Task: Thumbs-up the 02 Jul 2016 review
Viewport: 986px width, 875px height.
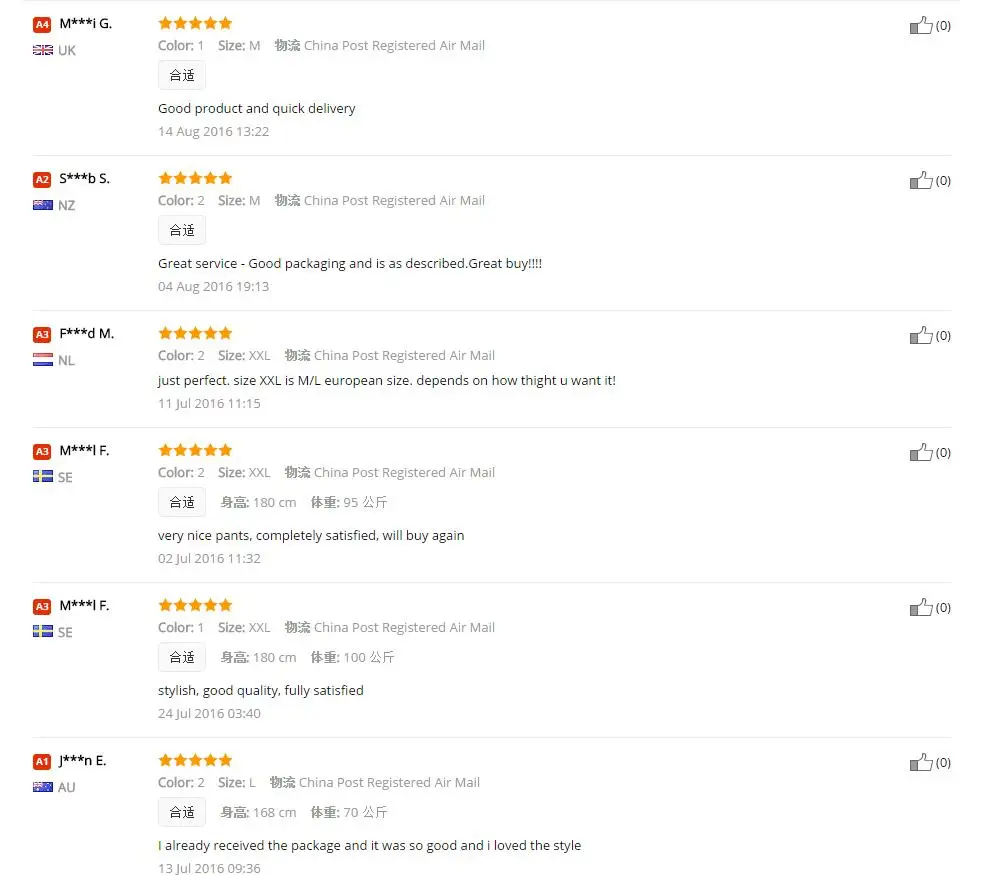Action: [921, 452]
